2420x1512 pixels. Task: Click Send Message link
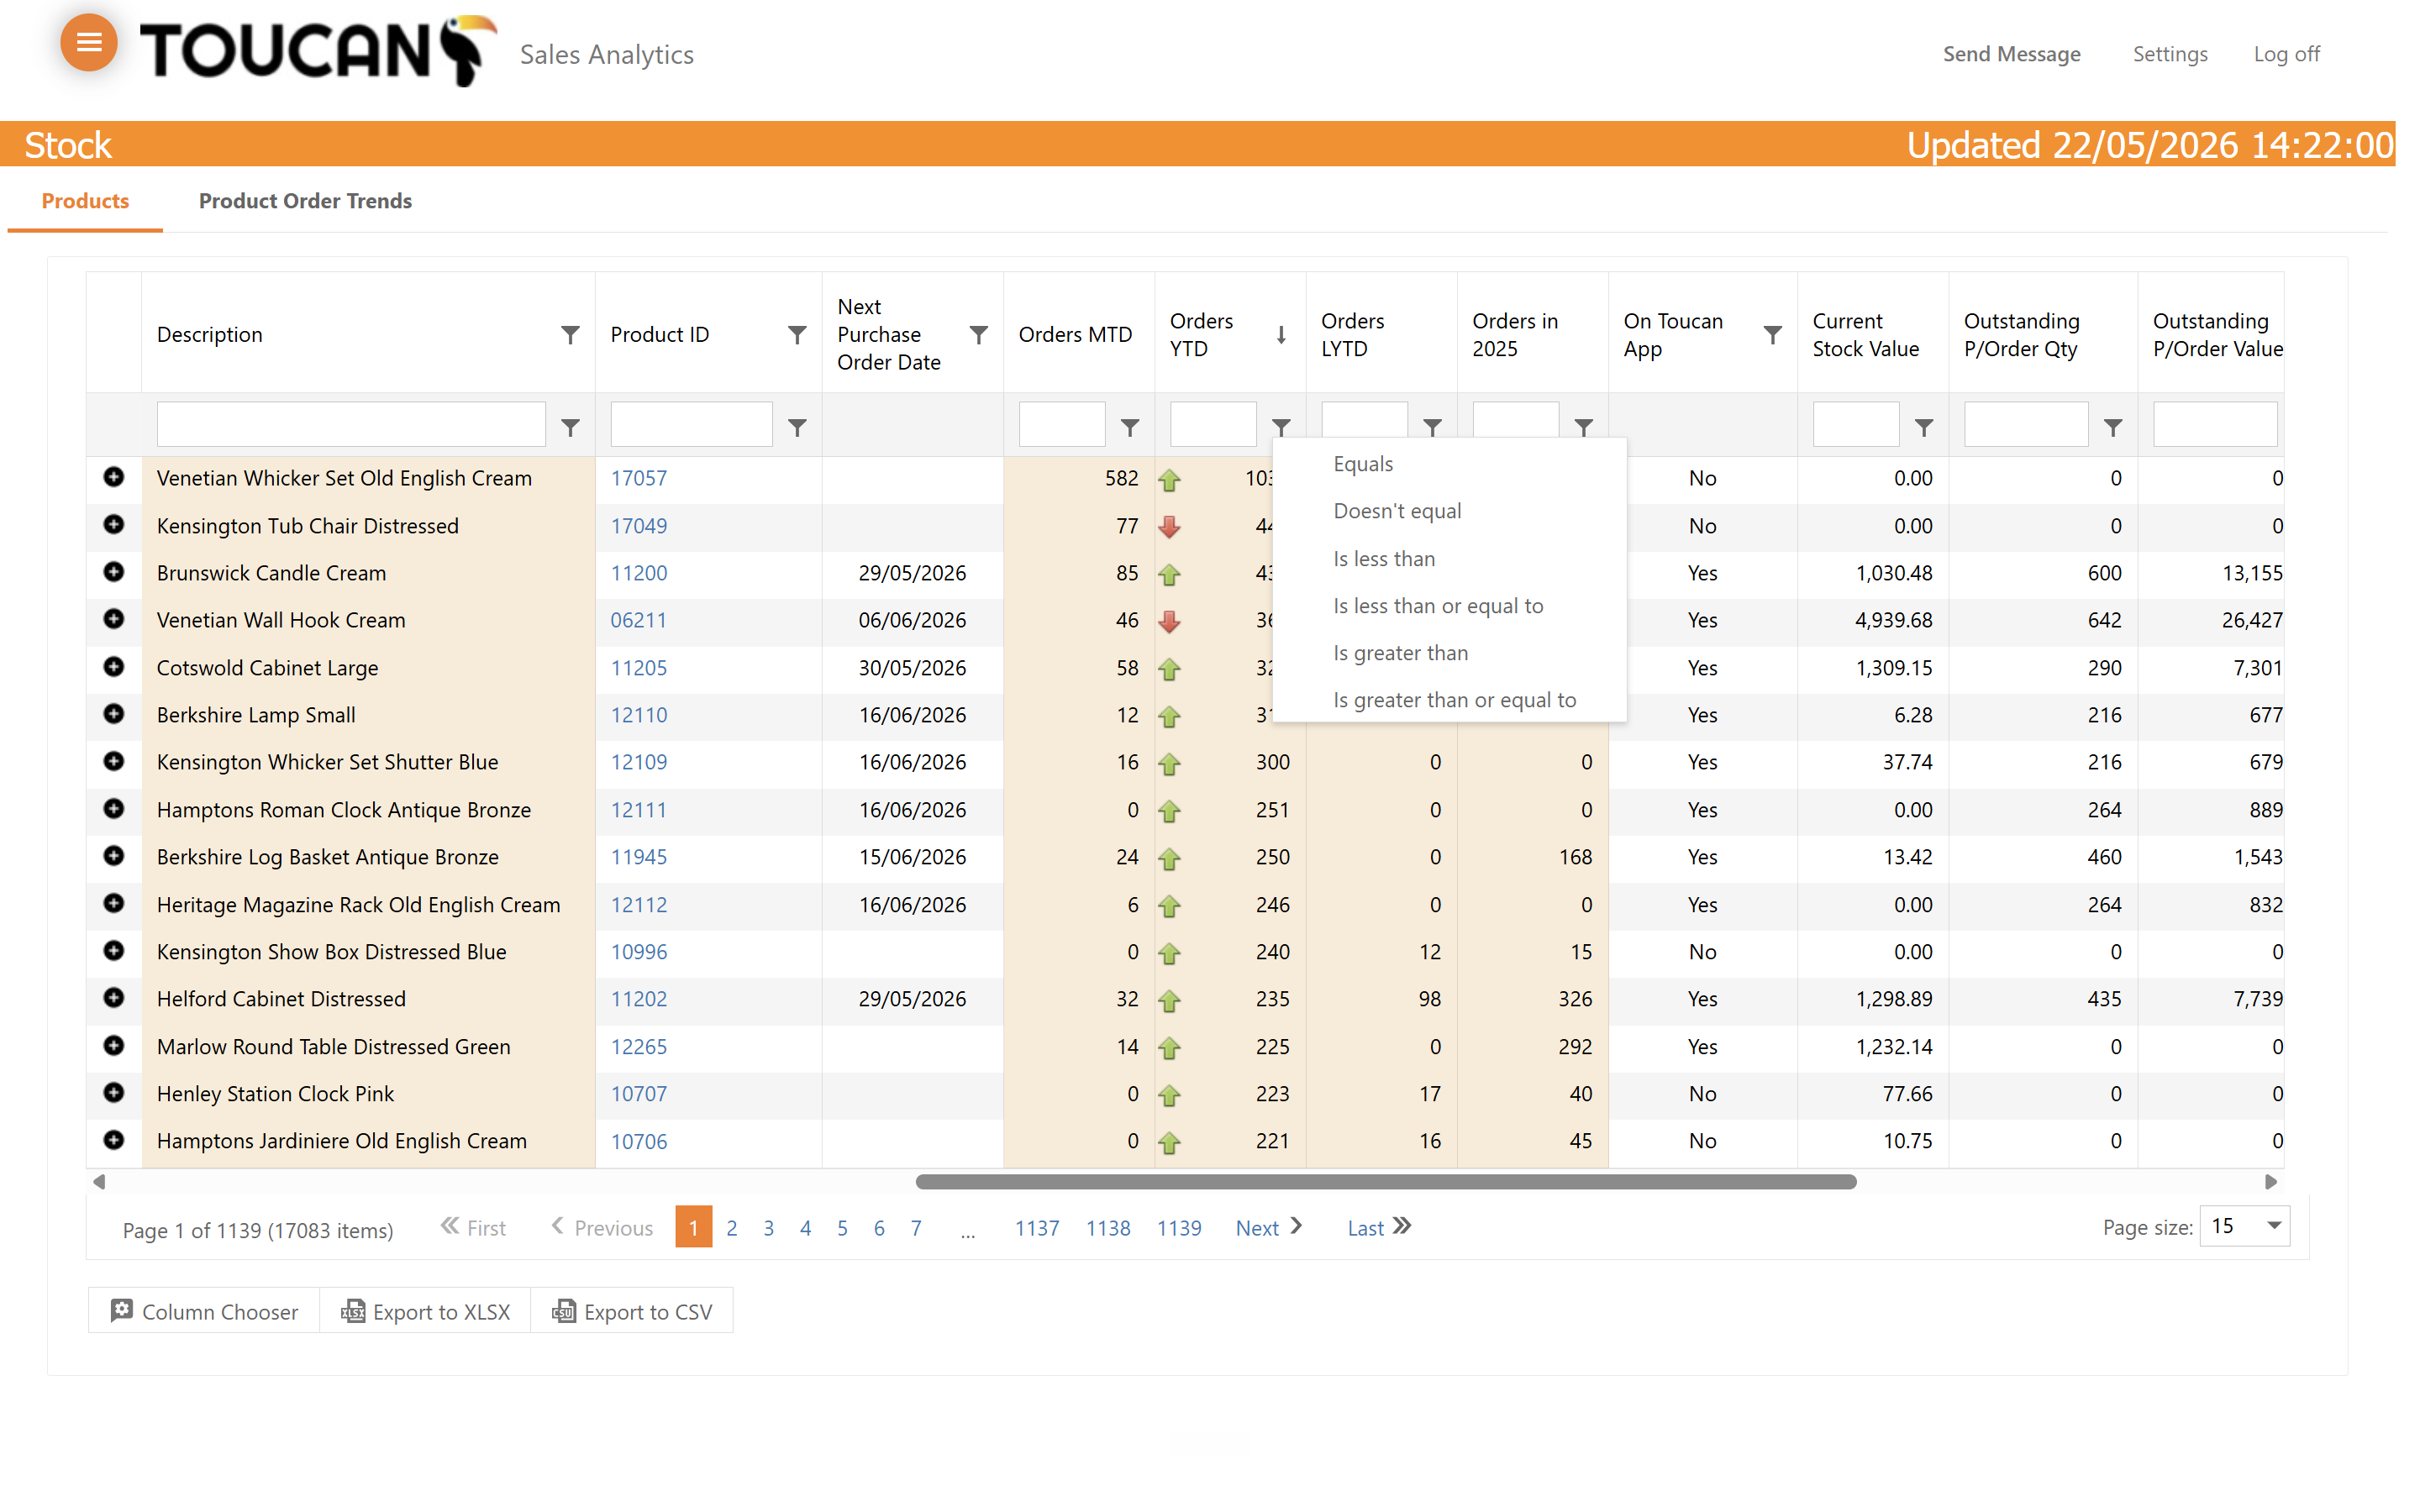tap(2011, 54)
